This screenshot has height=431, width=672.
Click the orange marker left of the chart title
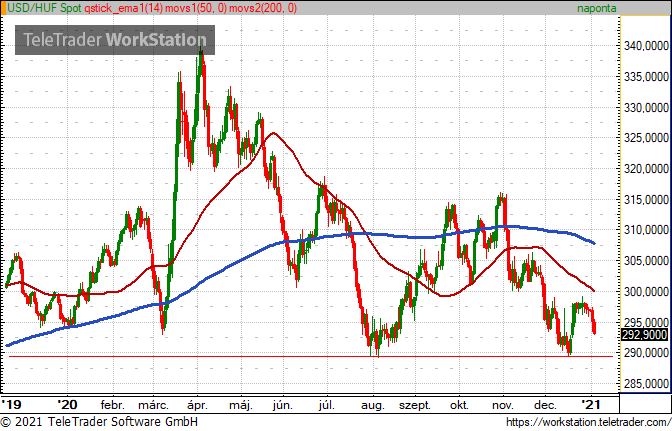[x=3, y=8]
